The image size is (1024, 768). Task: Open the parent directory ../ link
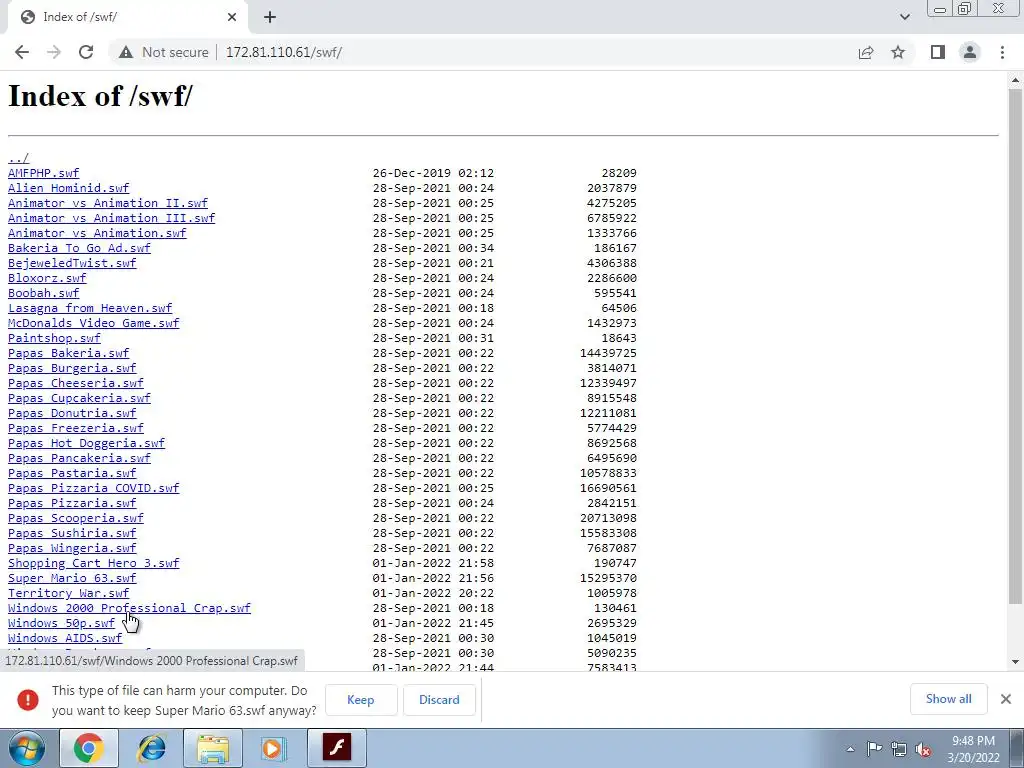coord(18,158)
